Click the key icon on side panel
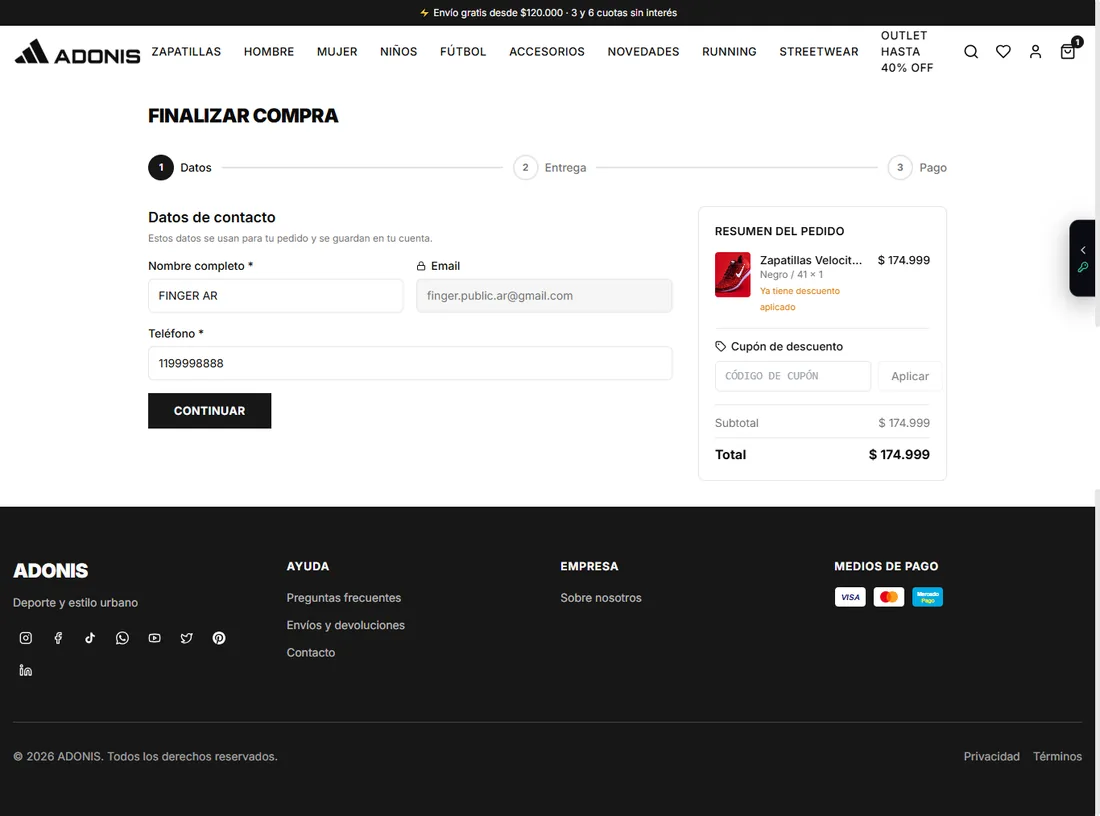Screen dimensions: 1100x816 pyautogui.click(x=1082, y=267)
